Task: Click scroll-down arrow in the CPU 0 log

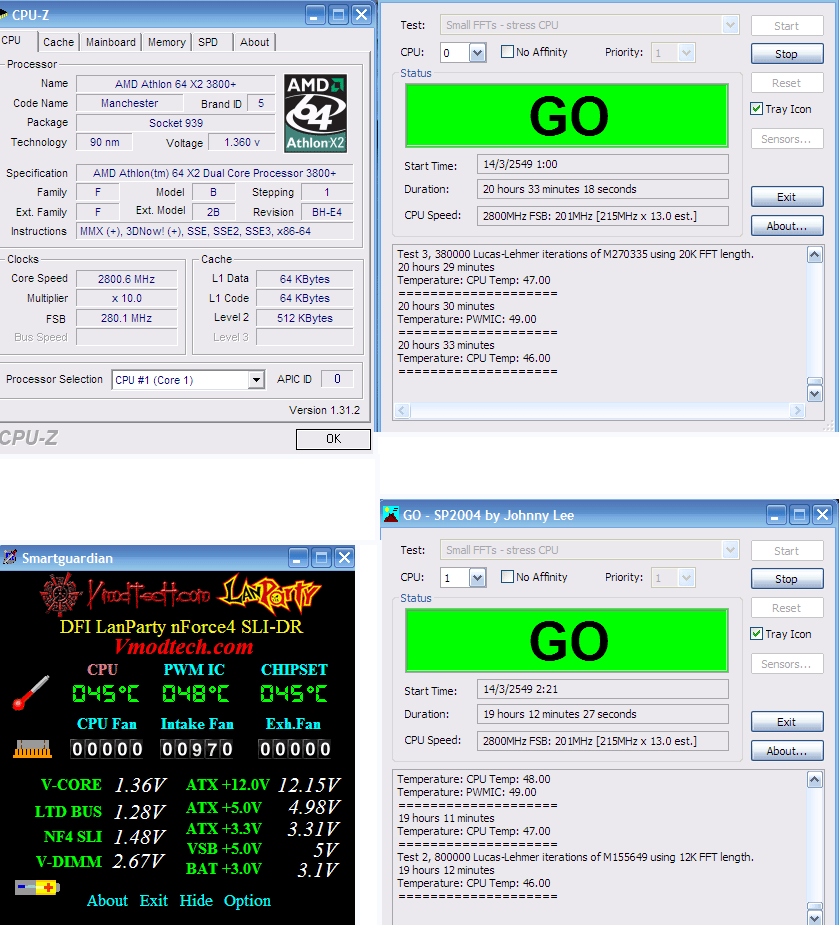Action: tap(815, 394)
